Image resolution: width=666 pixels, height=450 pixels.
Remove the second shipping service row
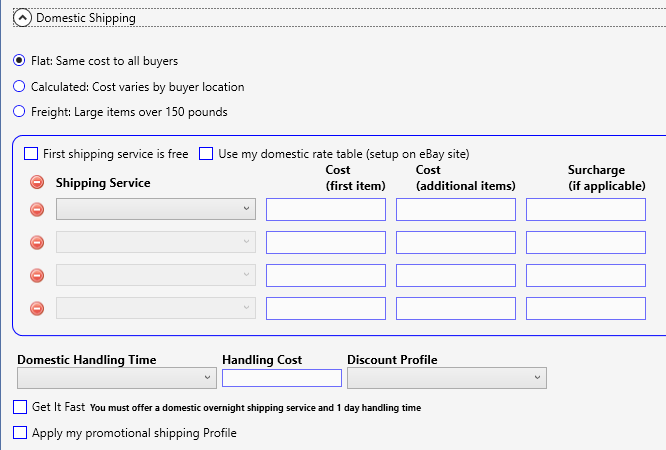(37, 243)
